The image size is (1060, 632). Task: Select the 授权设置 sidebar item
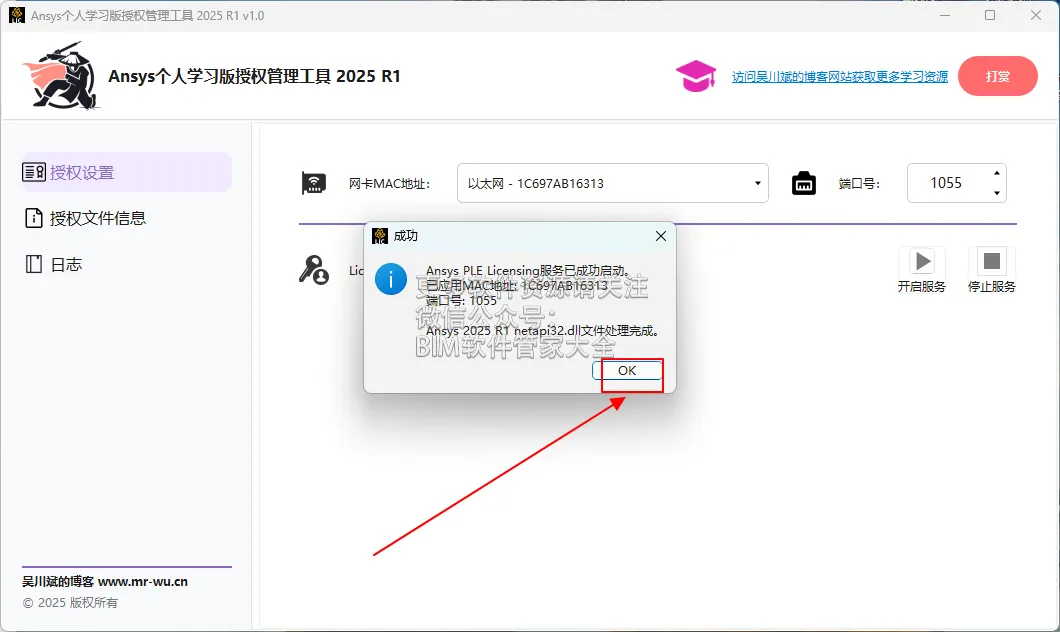click(126, 172)
